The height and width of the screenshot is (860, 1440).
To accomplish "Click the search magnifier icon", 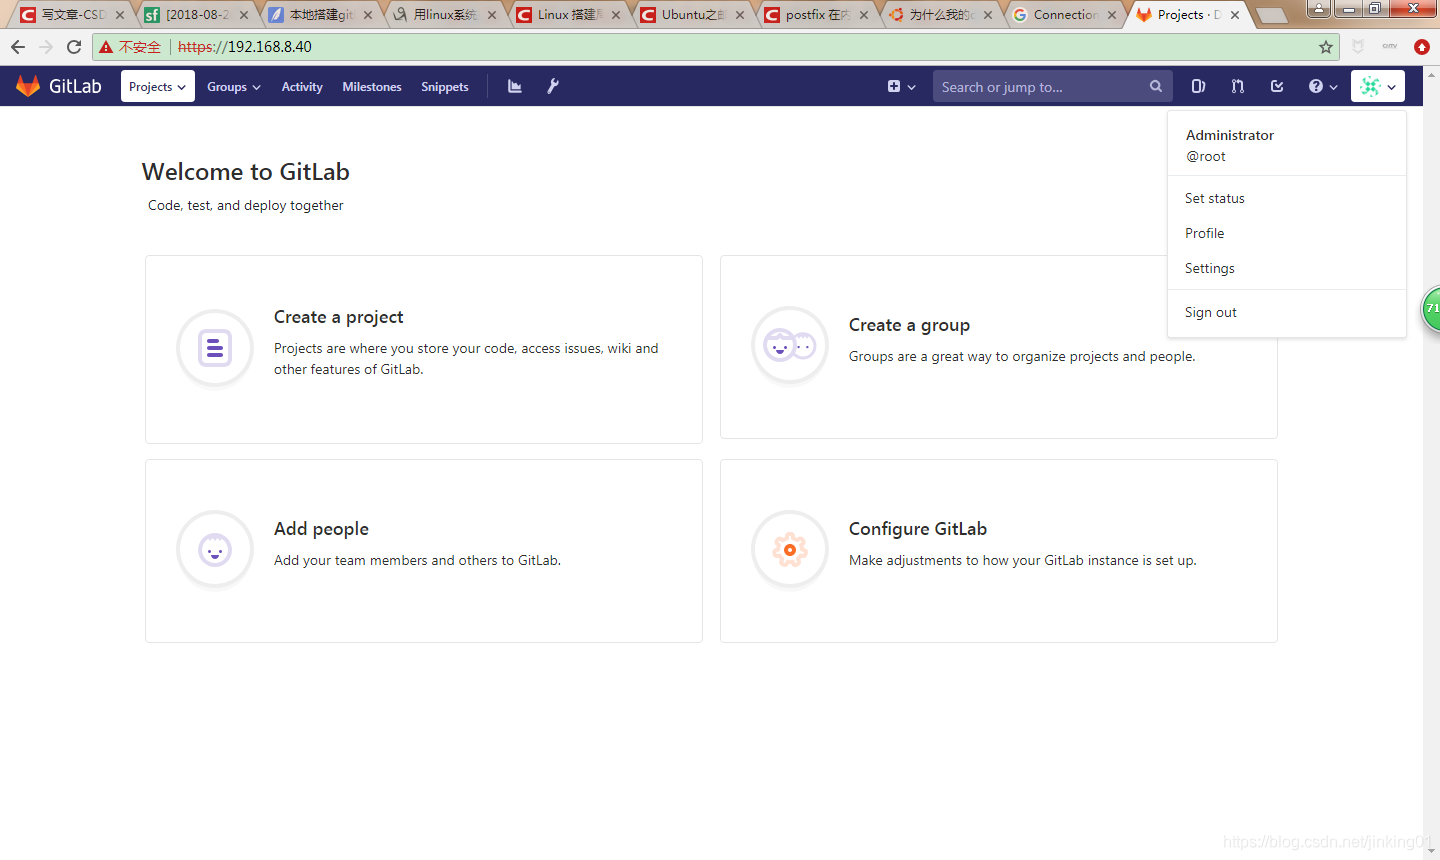I will coord(1156,87).
